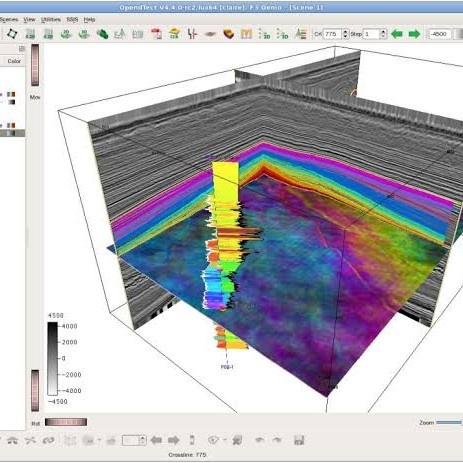Image resolution: width=463 pixels, height=463 pixels.
Task: Click the floppy disk save icon
Action: (x=299, y=440)
